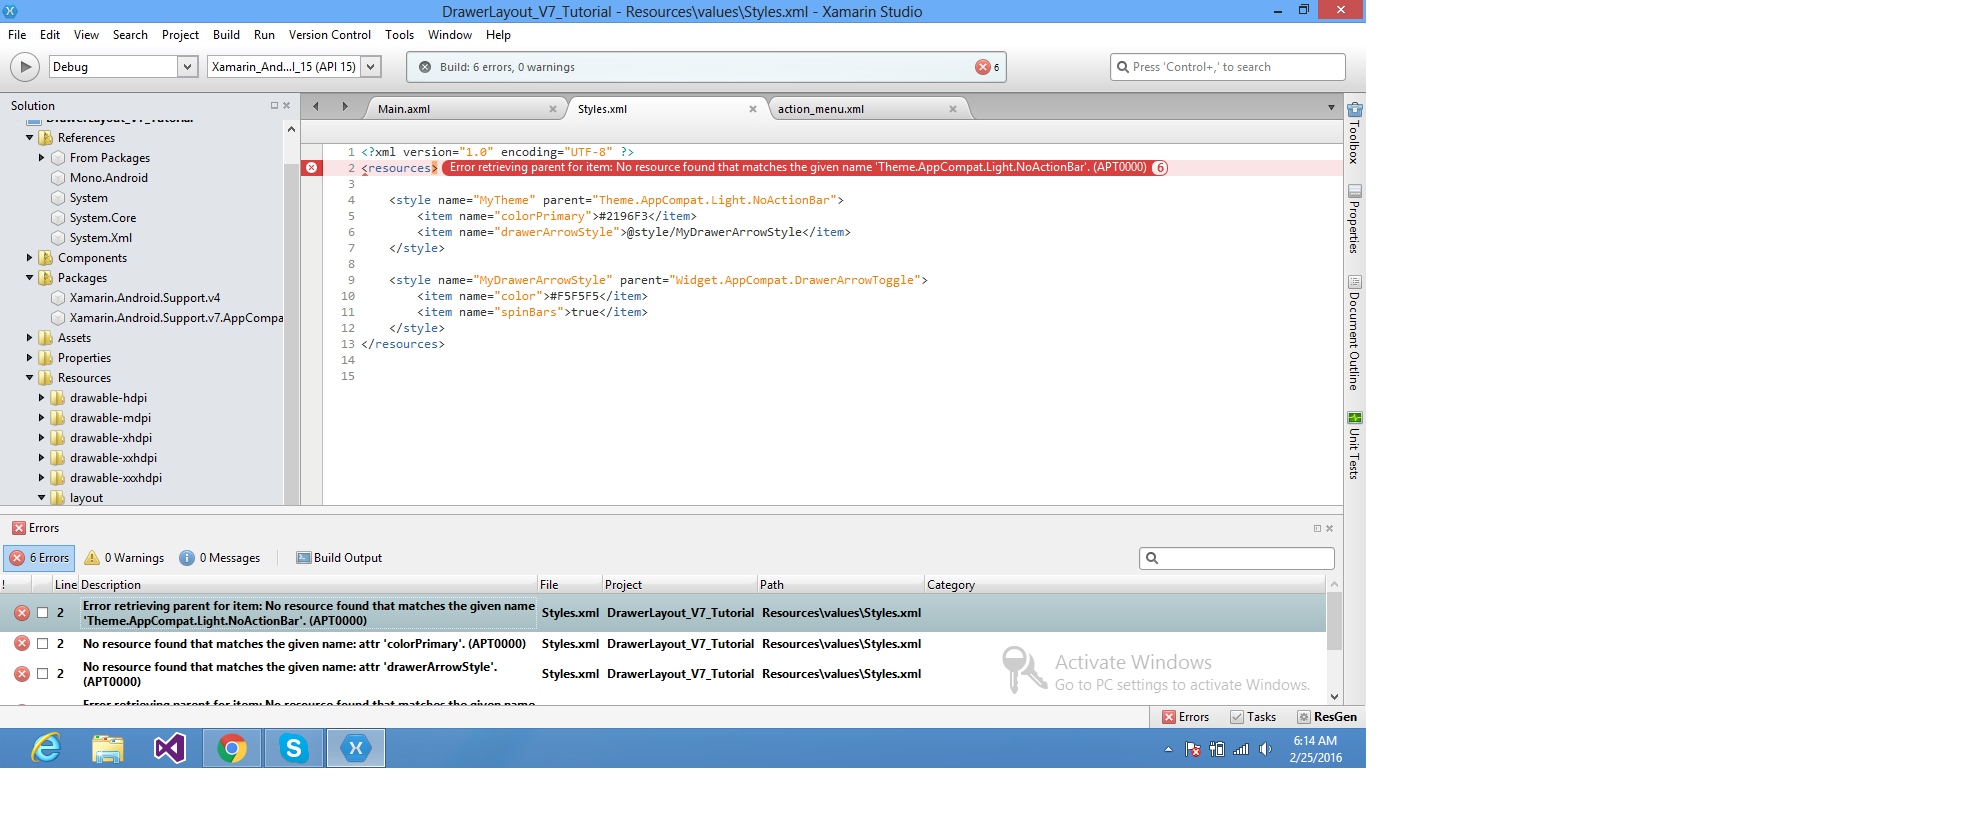Open the Properties side panel

(x=1354, y=219)
